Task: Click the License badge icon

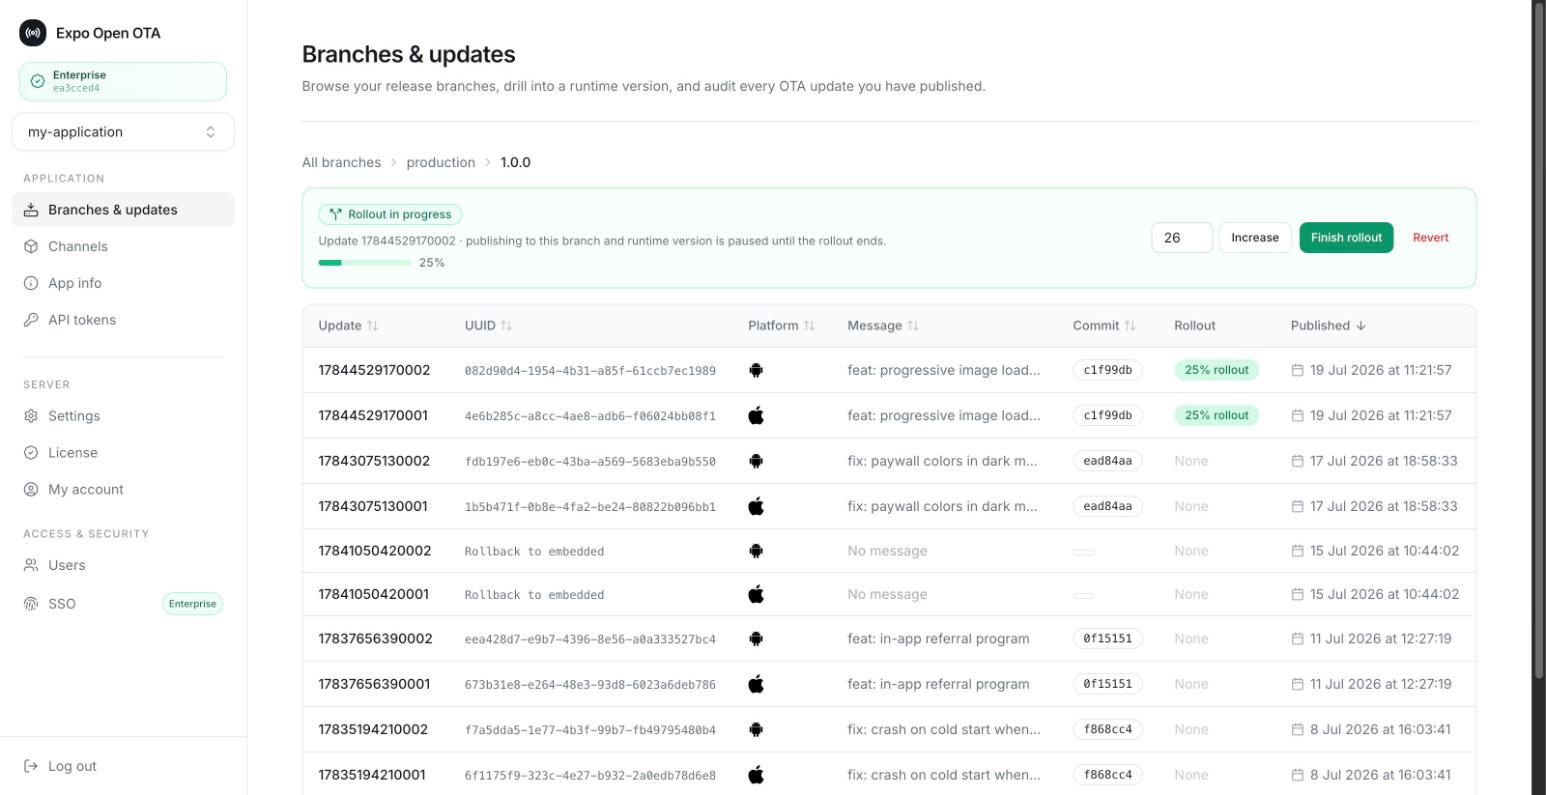Action: tap(31, 453)
